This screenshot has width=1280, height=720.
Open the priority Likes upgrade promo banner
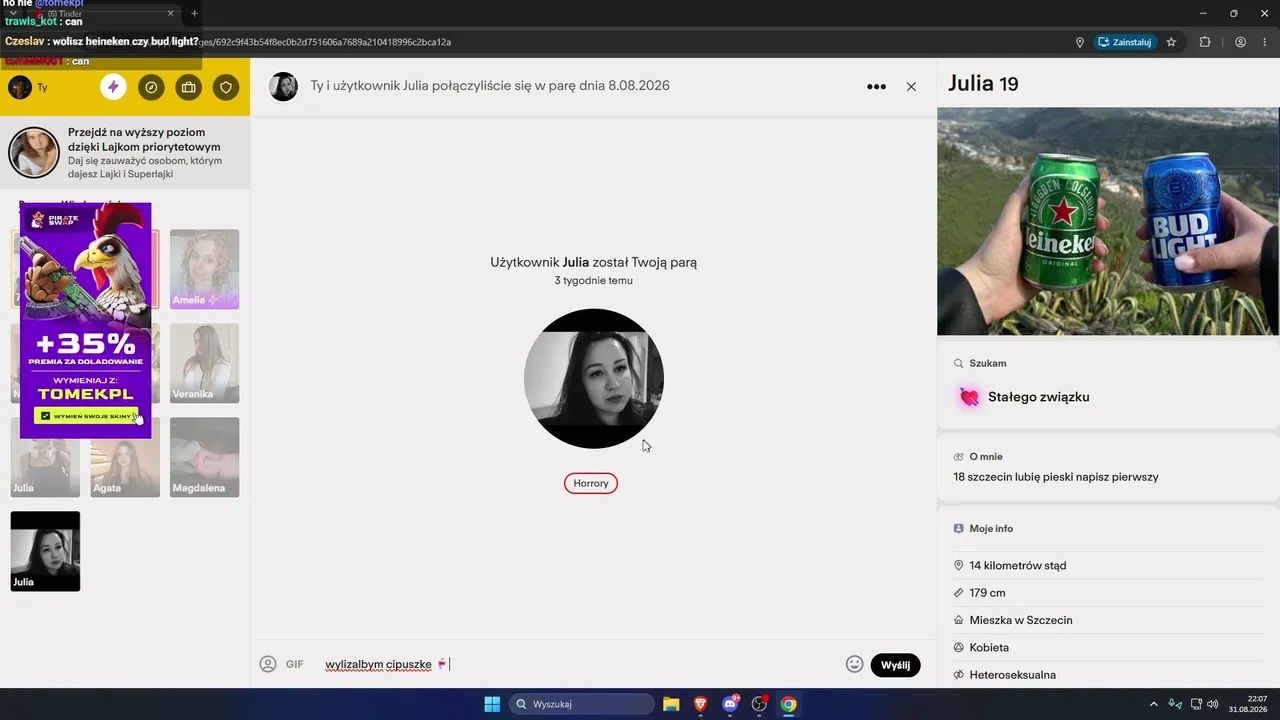pos(125,153)
